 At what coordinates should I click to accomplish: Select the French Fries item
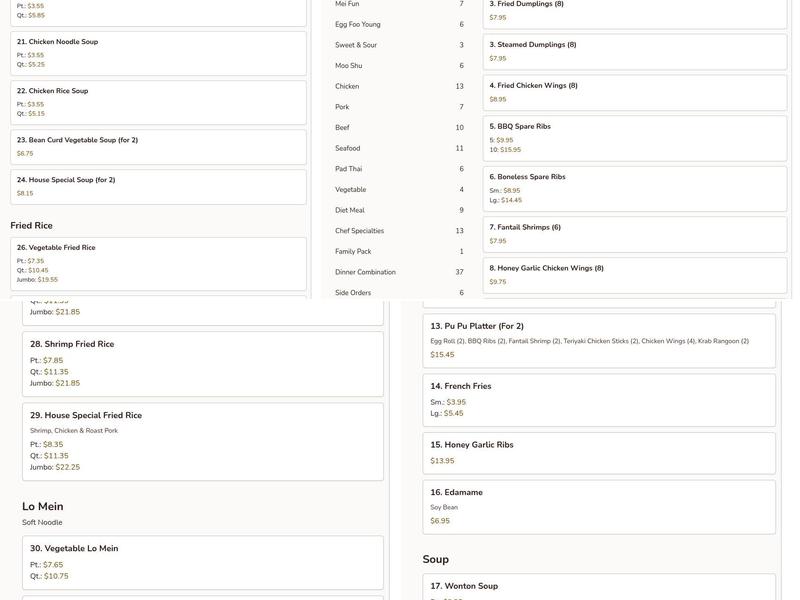click(x=598, y=399)
